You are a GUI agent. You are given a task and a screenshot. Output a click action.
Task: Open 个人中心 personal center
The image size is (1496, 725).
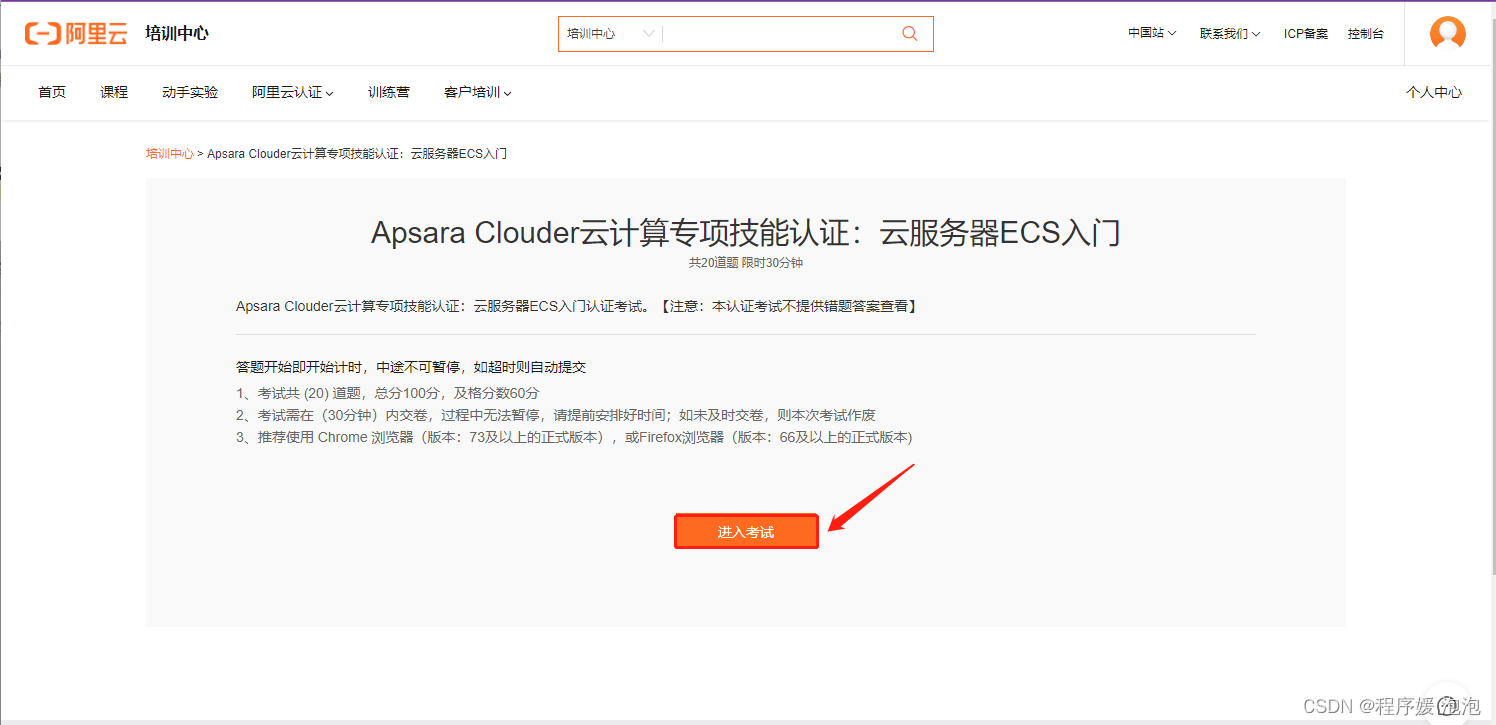pos(1434,92)
